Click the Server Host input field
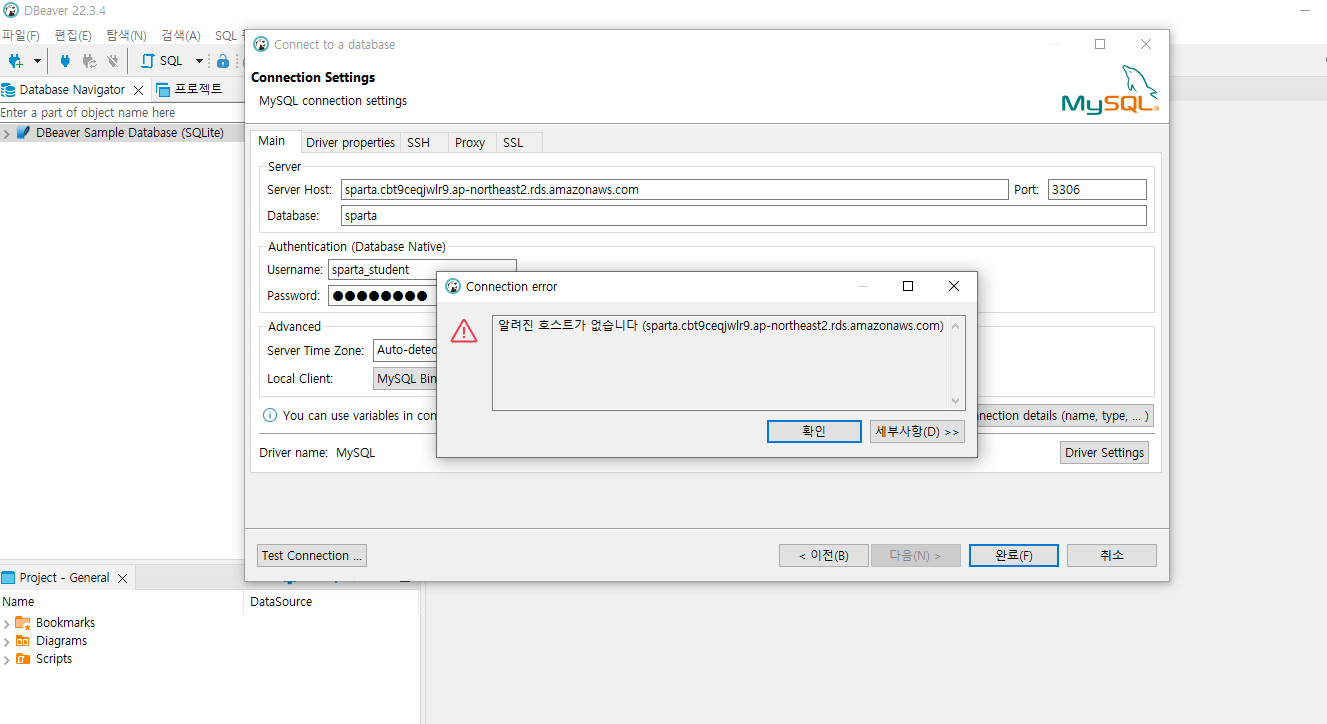The width and height of the screenshot is (1327, 724). tap(674, 189)
